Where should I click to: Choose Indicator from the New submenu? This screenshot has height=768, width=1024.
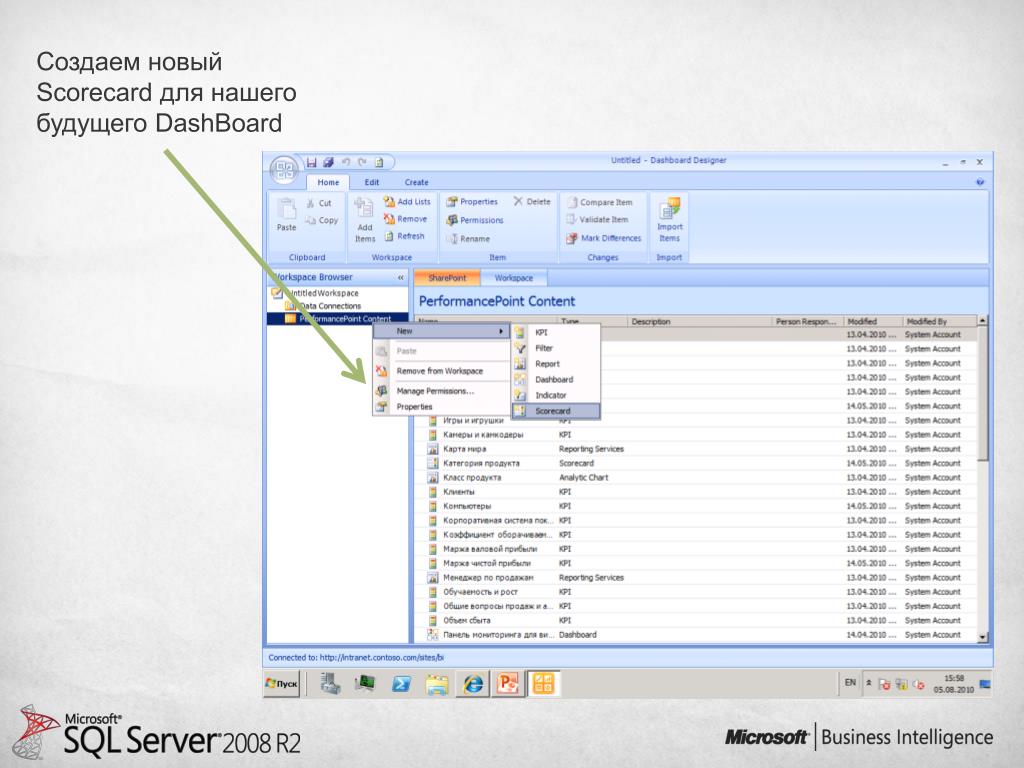coord(556,395)
